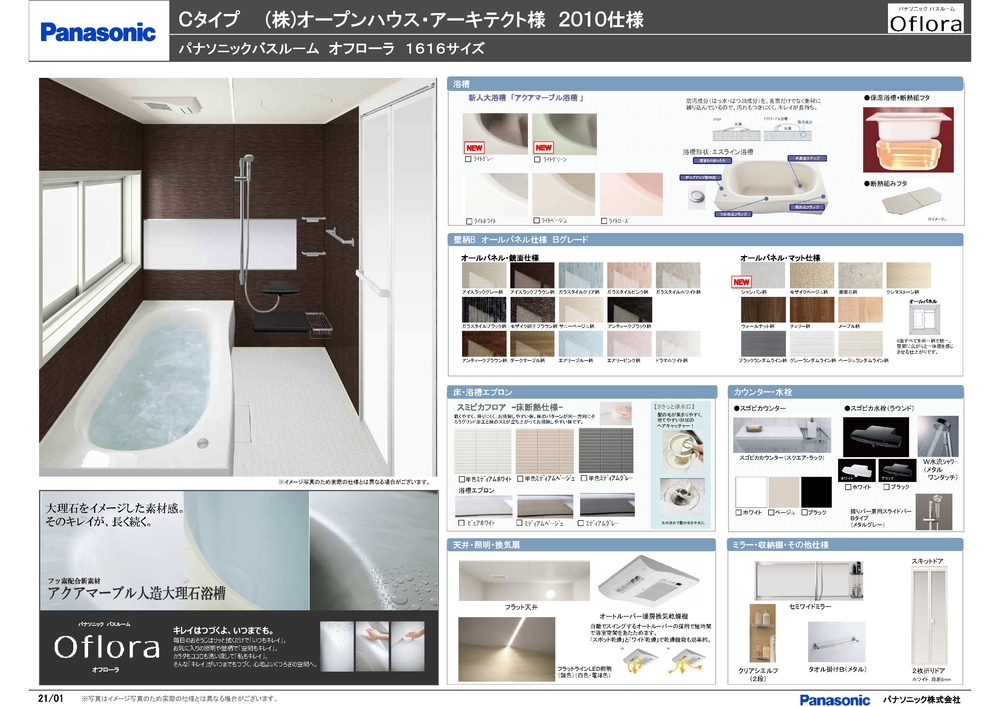Click the large Oflora logo on dark banner
Image resolution: width=1000 pixels, height=707 pixels.
(107, 647)
